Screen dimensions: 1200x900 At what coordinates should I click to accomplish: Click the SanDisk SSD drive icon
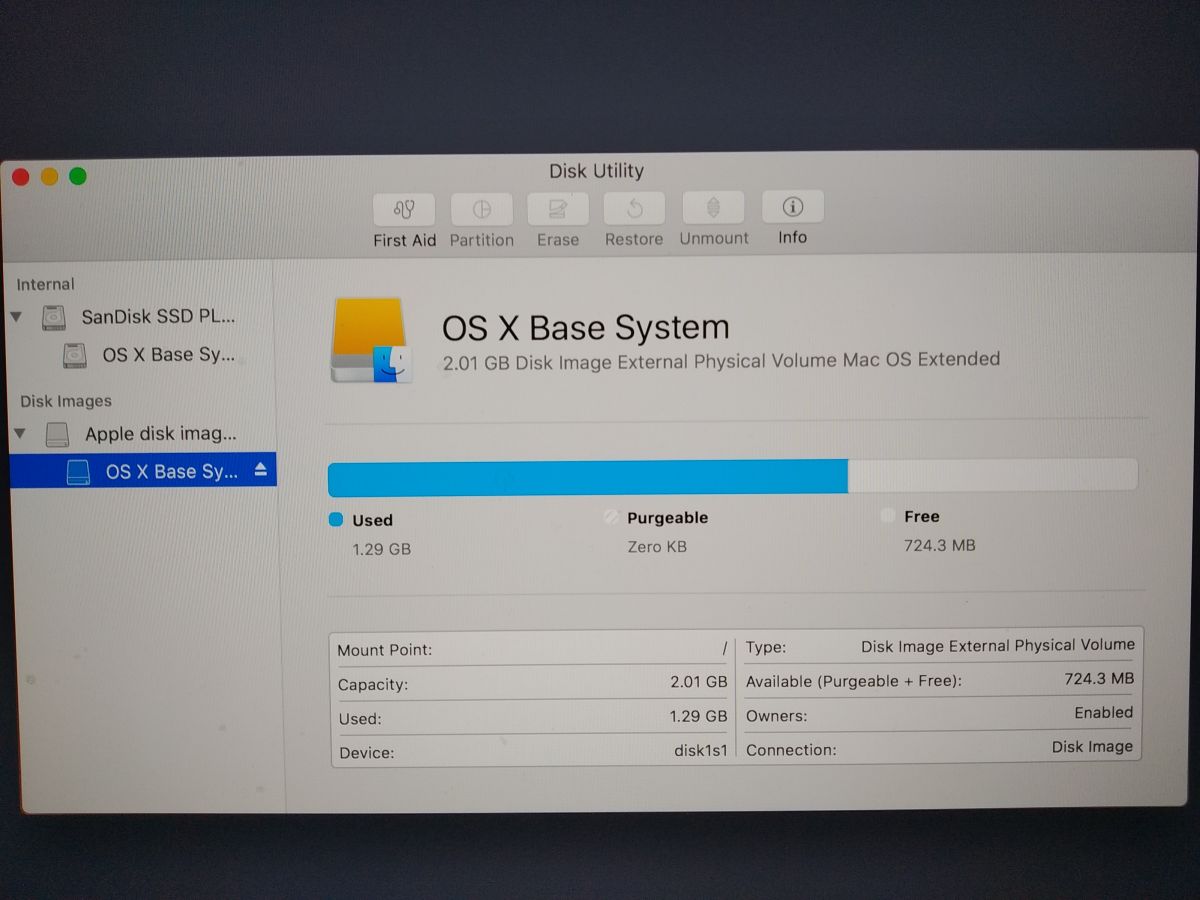[x=54, y=318]
